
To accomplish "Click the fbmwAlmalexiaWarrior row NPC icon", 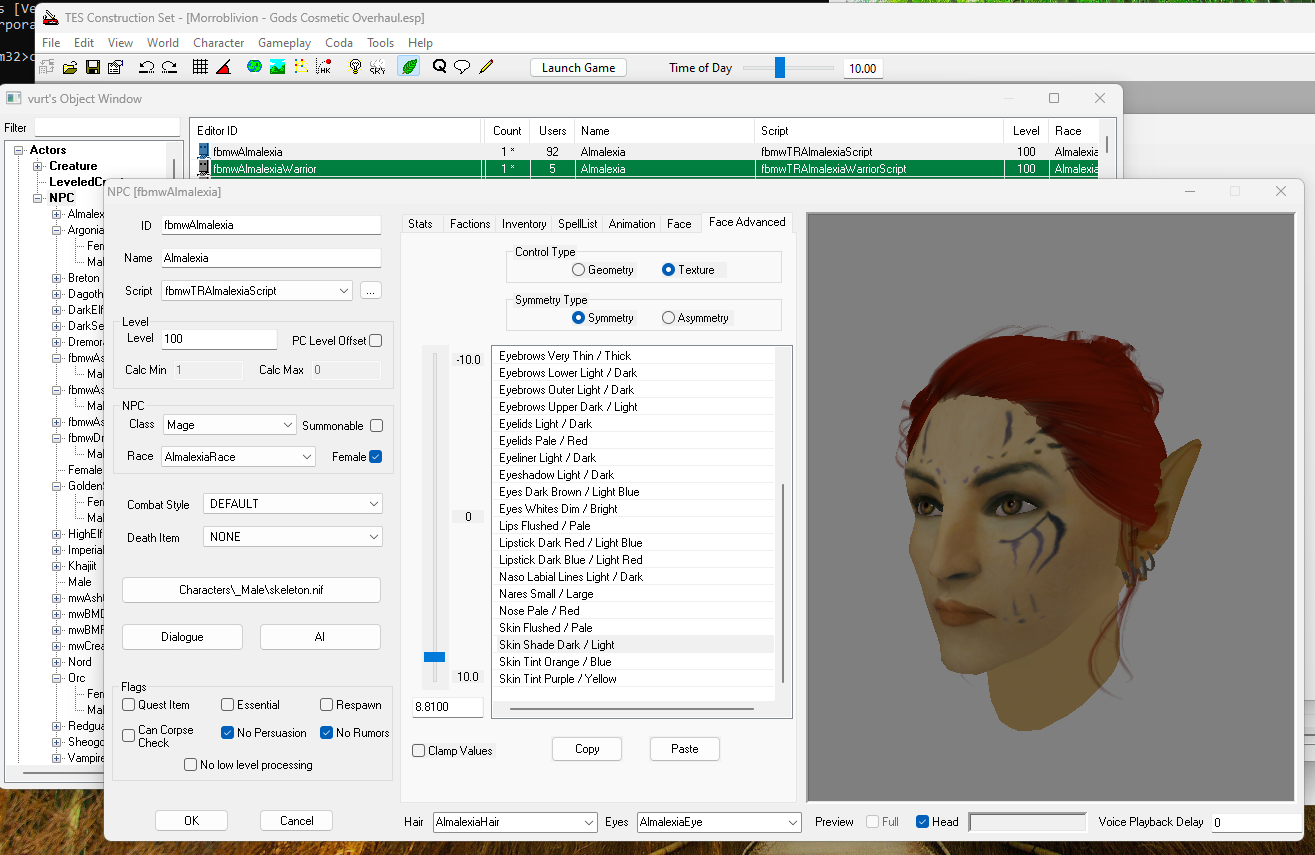I will point(204,169).
